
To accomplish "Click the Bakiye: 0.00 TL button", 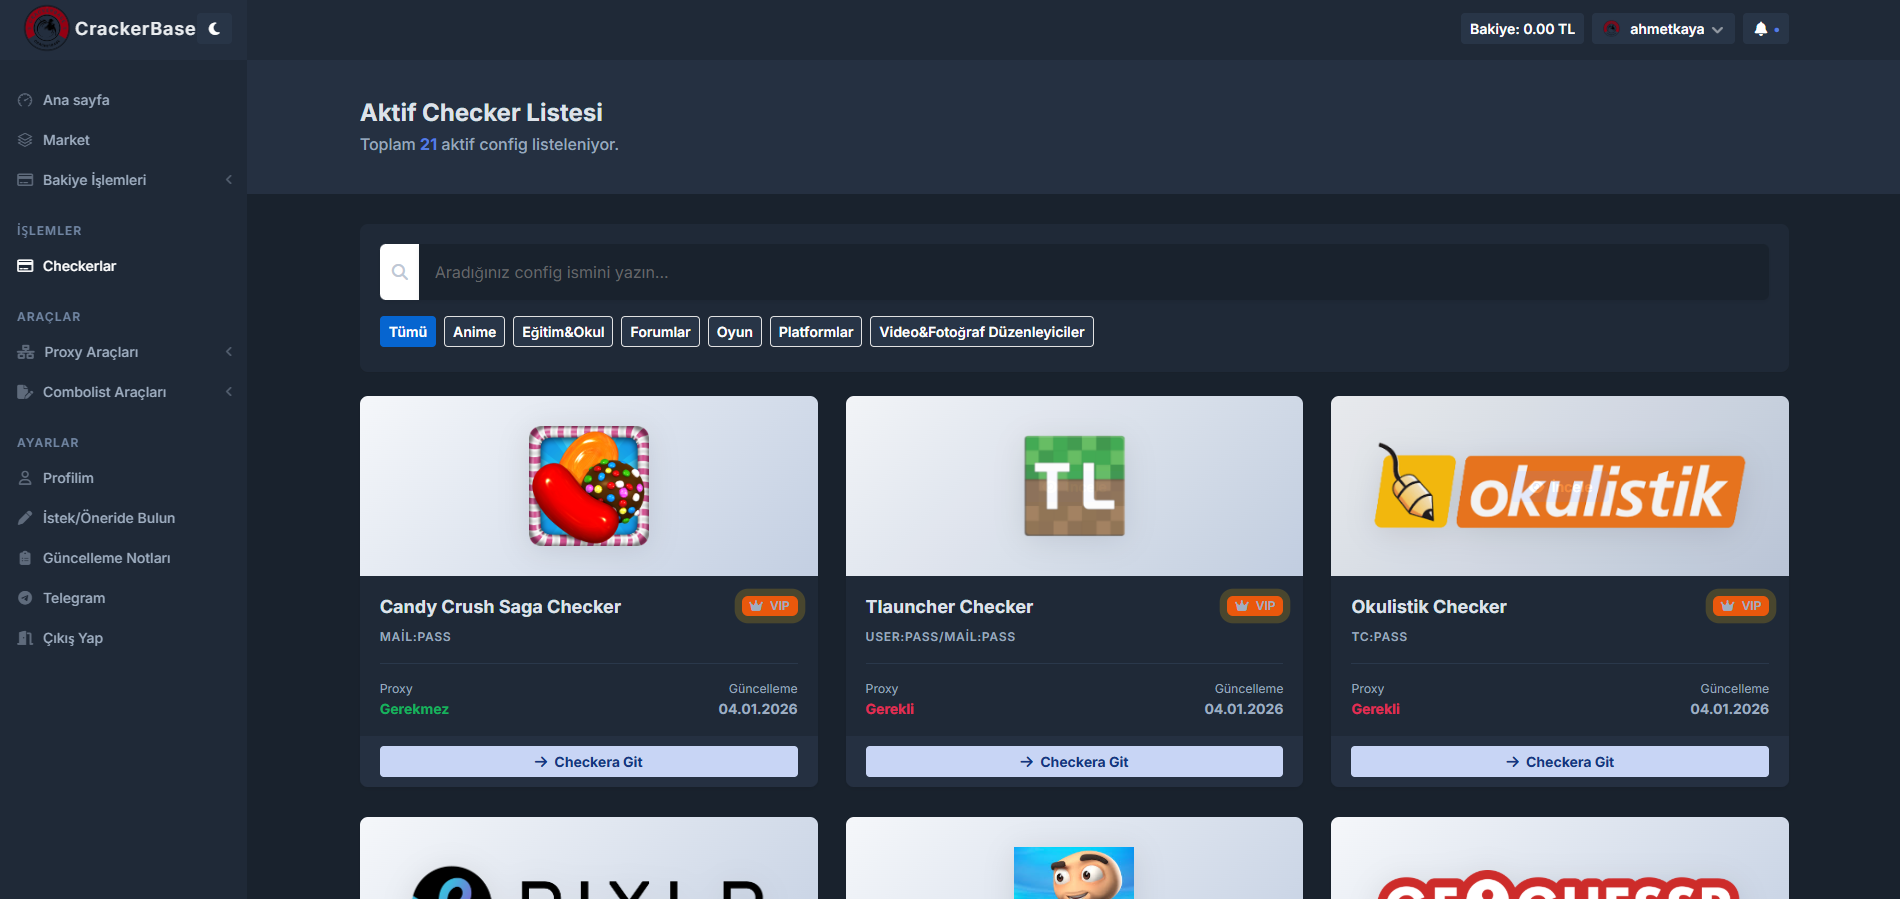I will [1522, 29].
